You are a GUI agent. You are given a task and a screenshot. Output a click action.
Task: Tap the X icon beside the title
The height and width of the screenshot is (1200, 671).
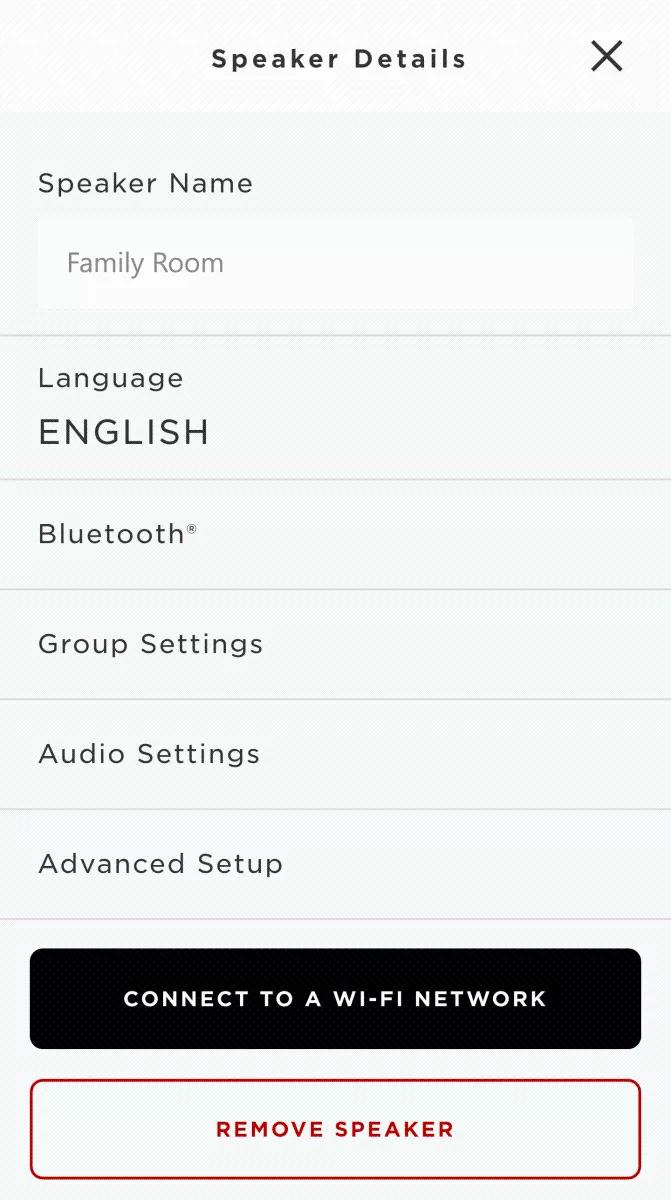point(606,57)
